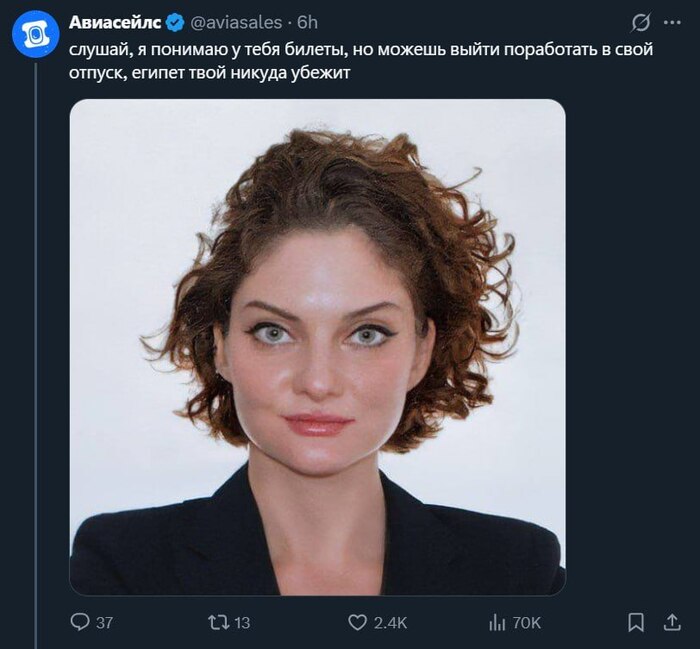Click the Grok slashed-circle icon
Image resolution: width=700 pixels, height=649 pixels.
click(x=641, y=23)
